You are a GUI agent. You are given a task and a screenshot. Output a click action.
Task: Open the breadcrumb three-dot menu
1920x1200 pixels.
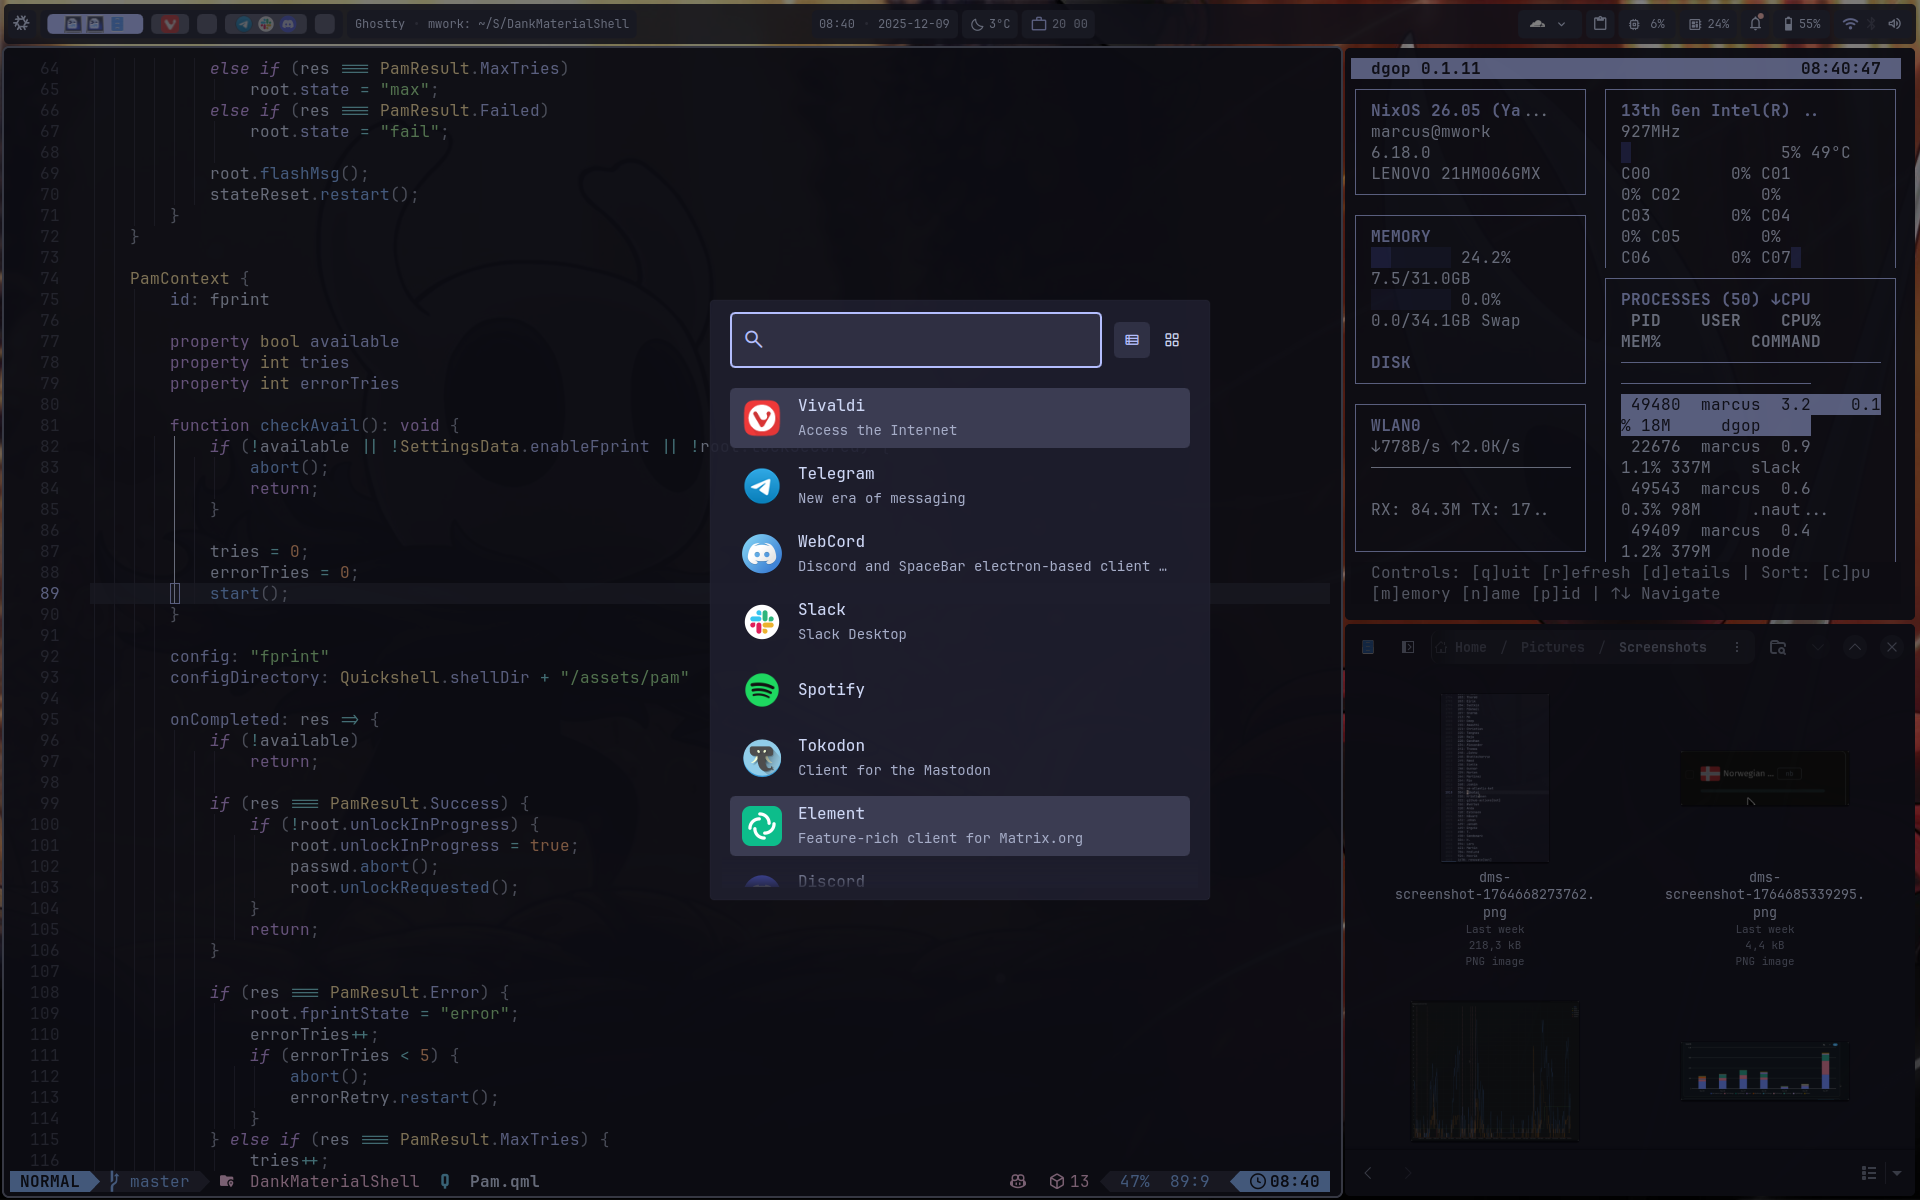(1737, 648)
